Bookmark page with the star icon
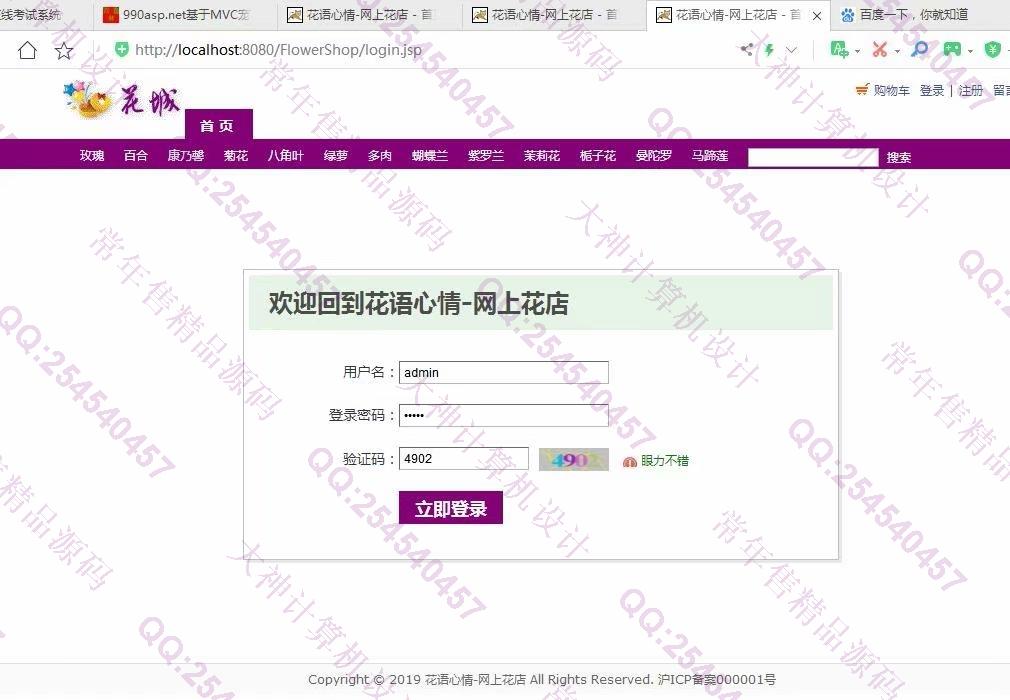 pos(64,50)
